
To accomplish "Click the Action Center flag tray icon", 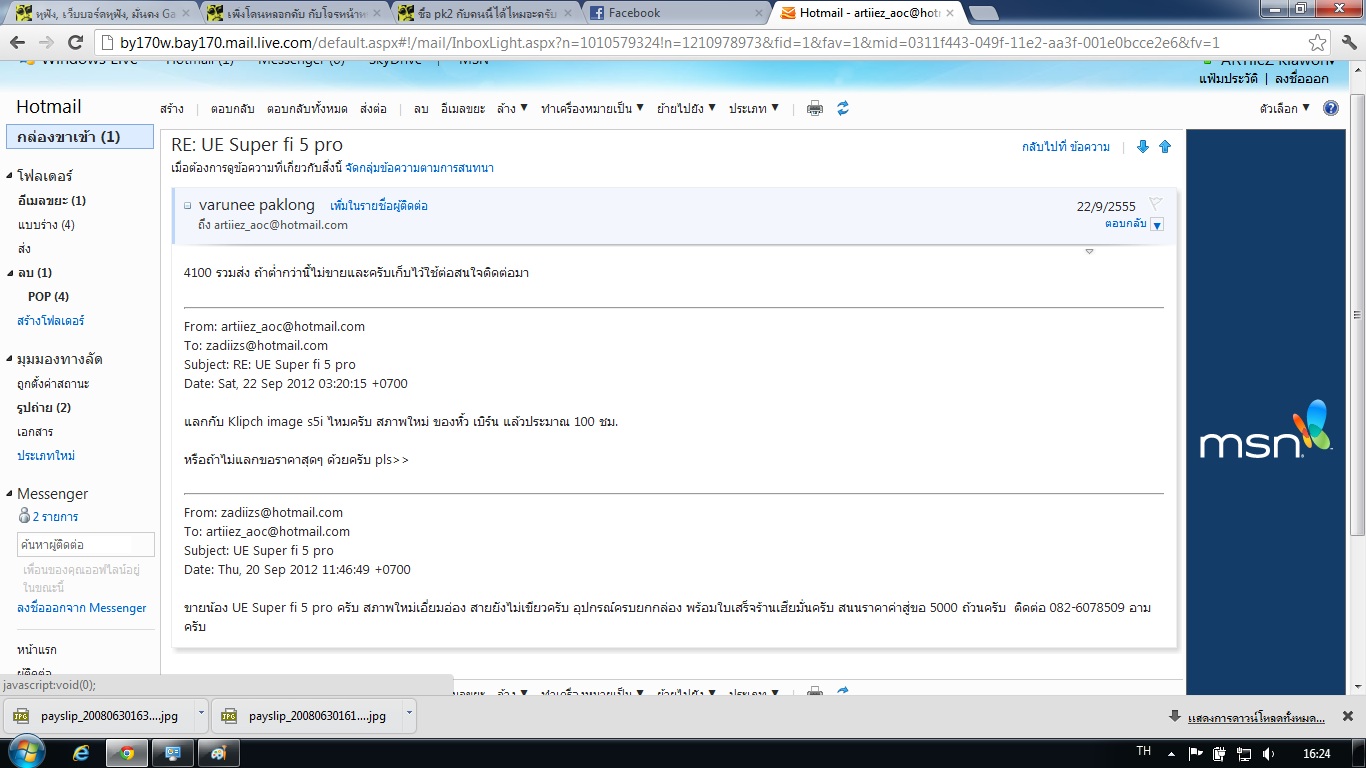I will pyautogui.click(x=1195, y=753).
